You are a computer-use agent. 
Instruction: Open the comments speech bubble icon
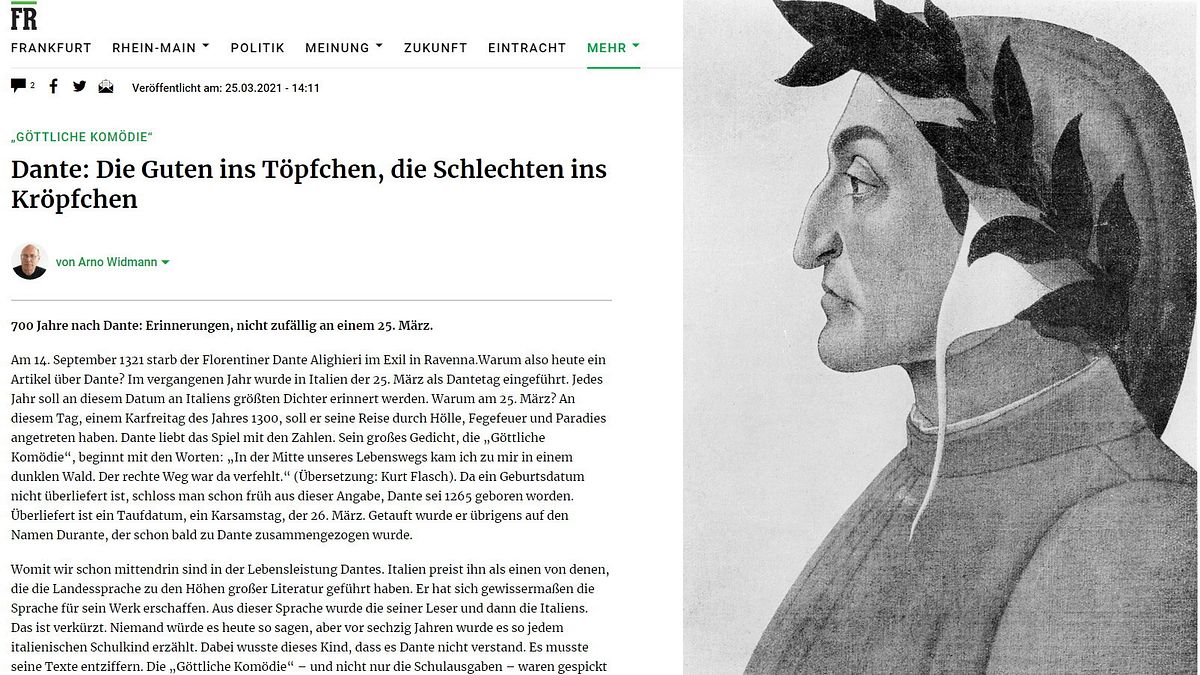click(19, 86)
